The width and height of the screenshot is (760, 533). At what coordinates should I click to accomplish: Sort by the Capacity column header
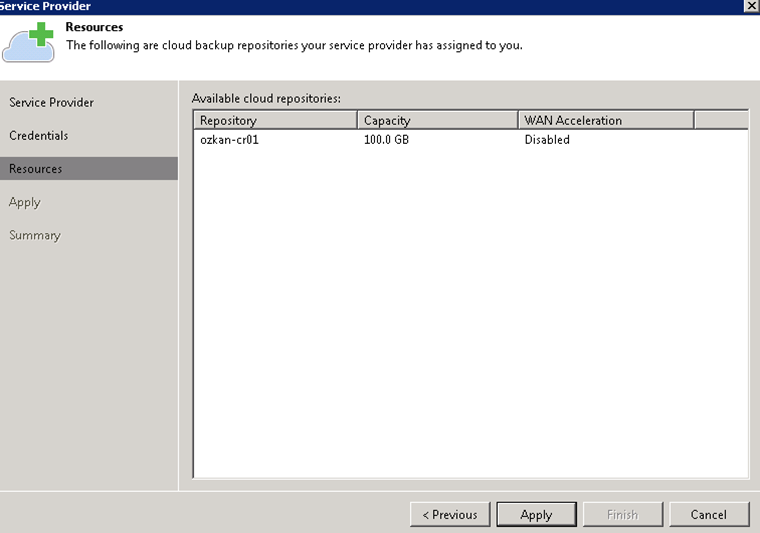438,120
